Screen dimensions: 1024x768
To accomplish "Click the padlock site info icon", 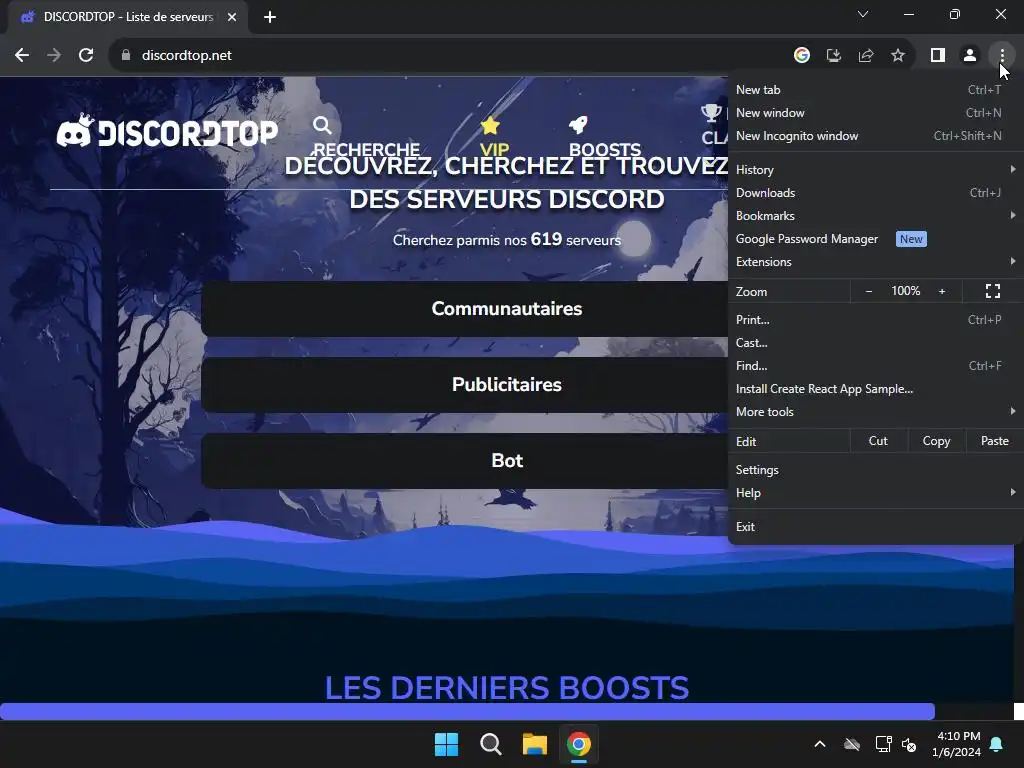I will pos(126,56).
